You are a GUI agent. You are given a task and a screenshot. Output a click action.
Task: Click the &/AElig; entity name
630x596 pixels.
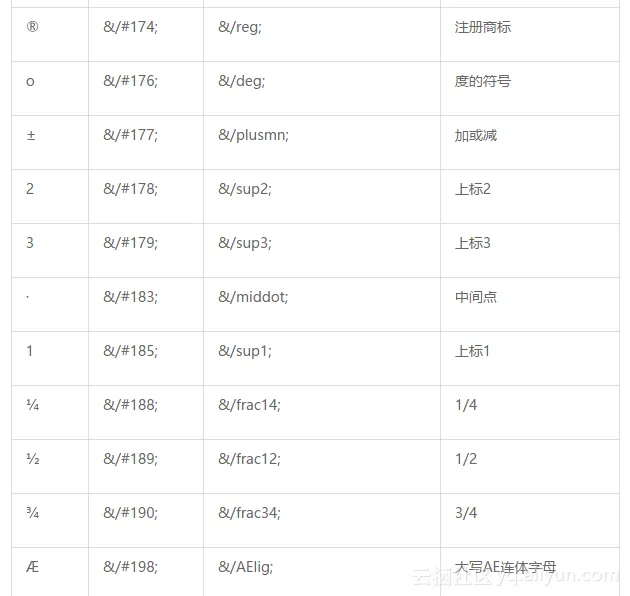[x=245, y=567]
